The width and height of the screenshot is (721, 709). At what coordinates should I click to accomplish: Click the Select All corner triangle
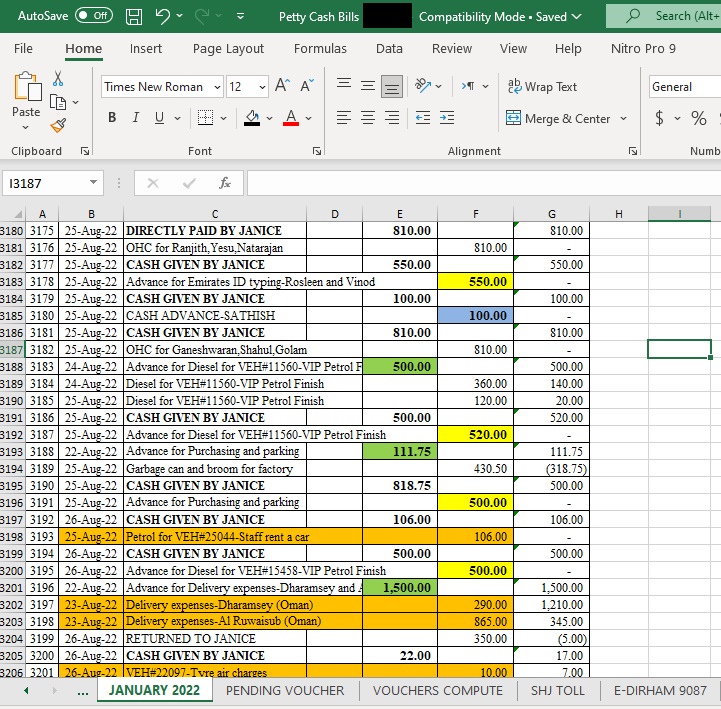[x=18, y=214]
